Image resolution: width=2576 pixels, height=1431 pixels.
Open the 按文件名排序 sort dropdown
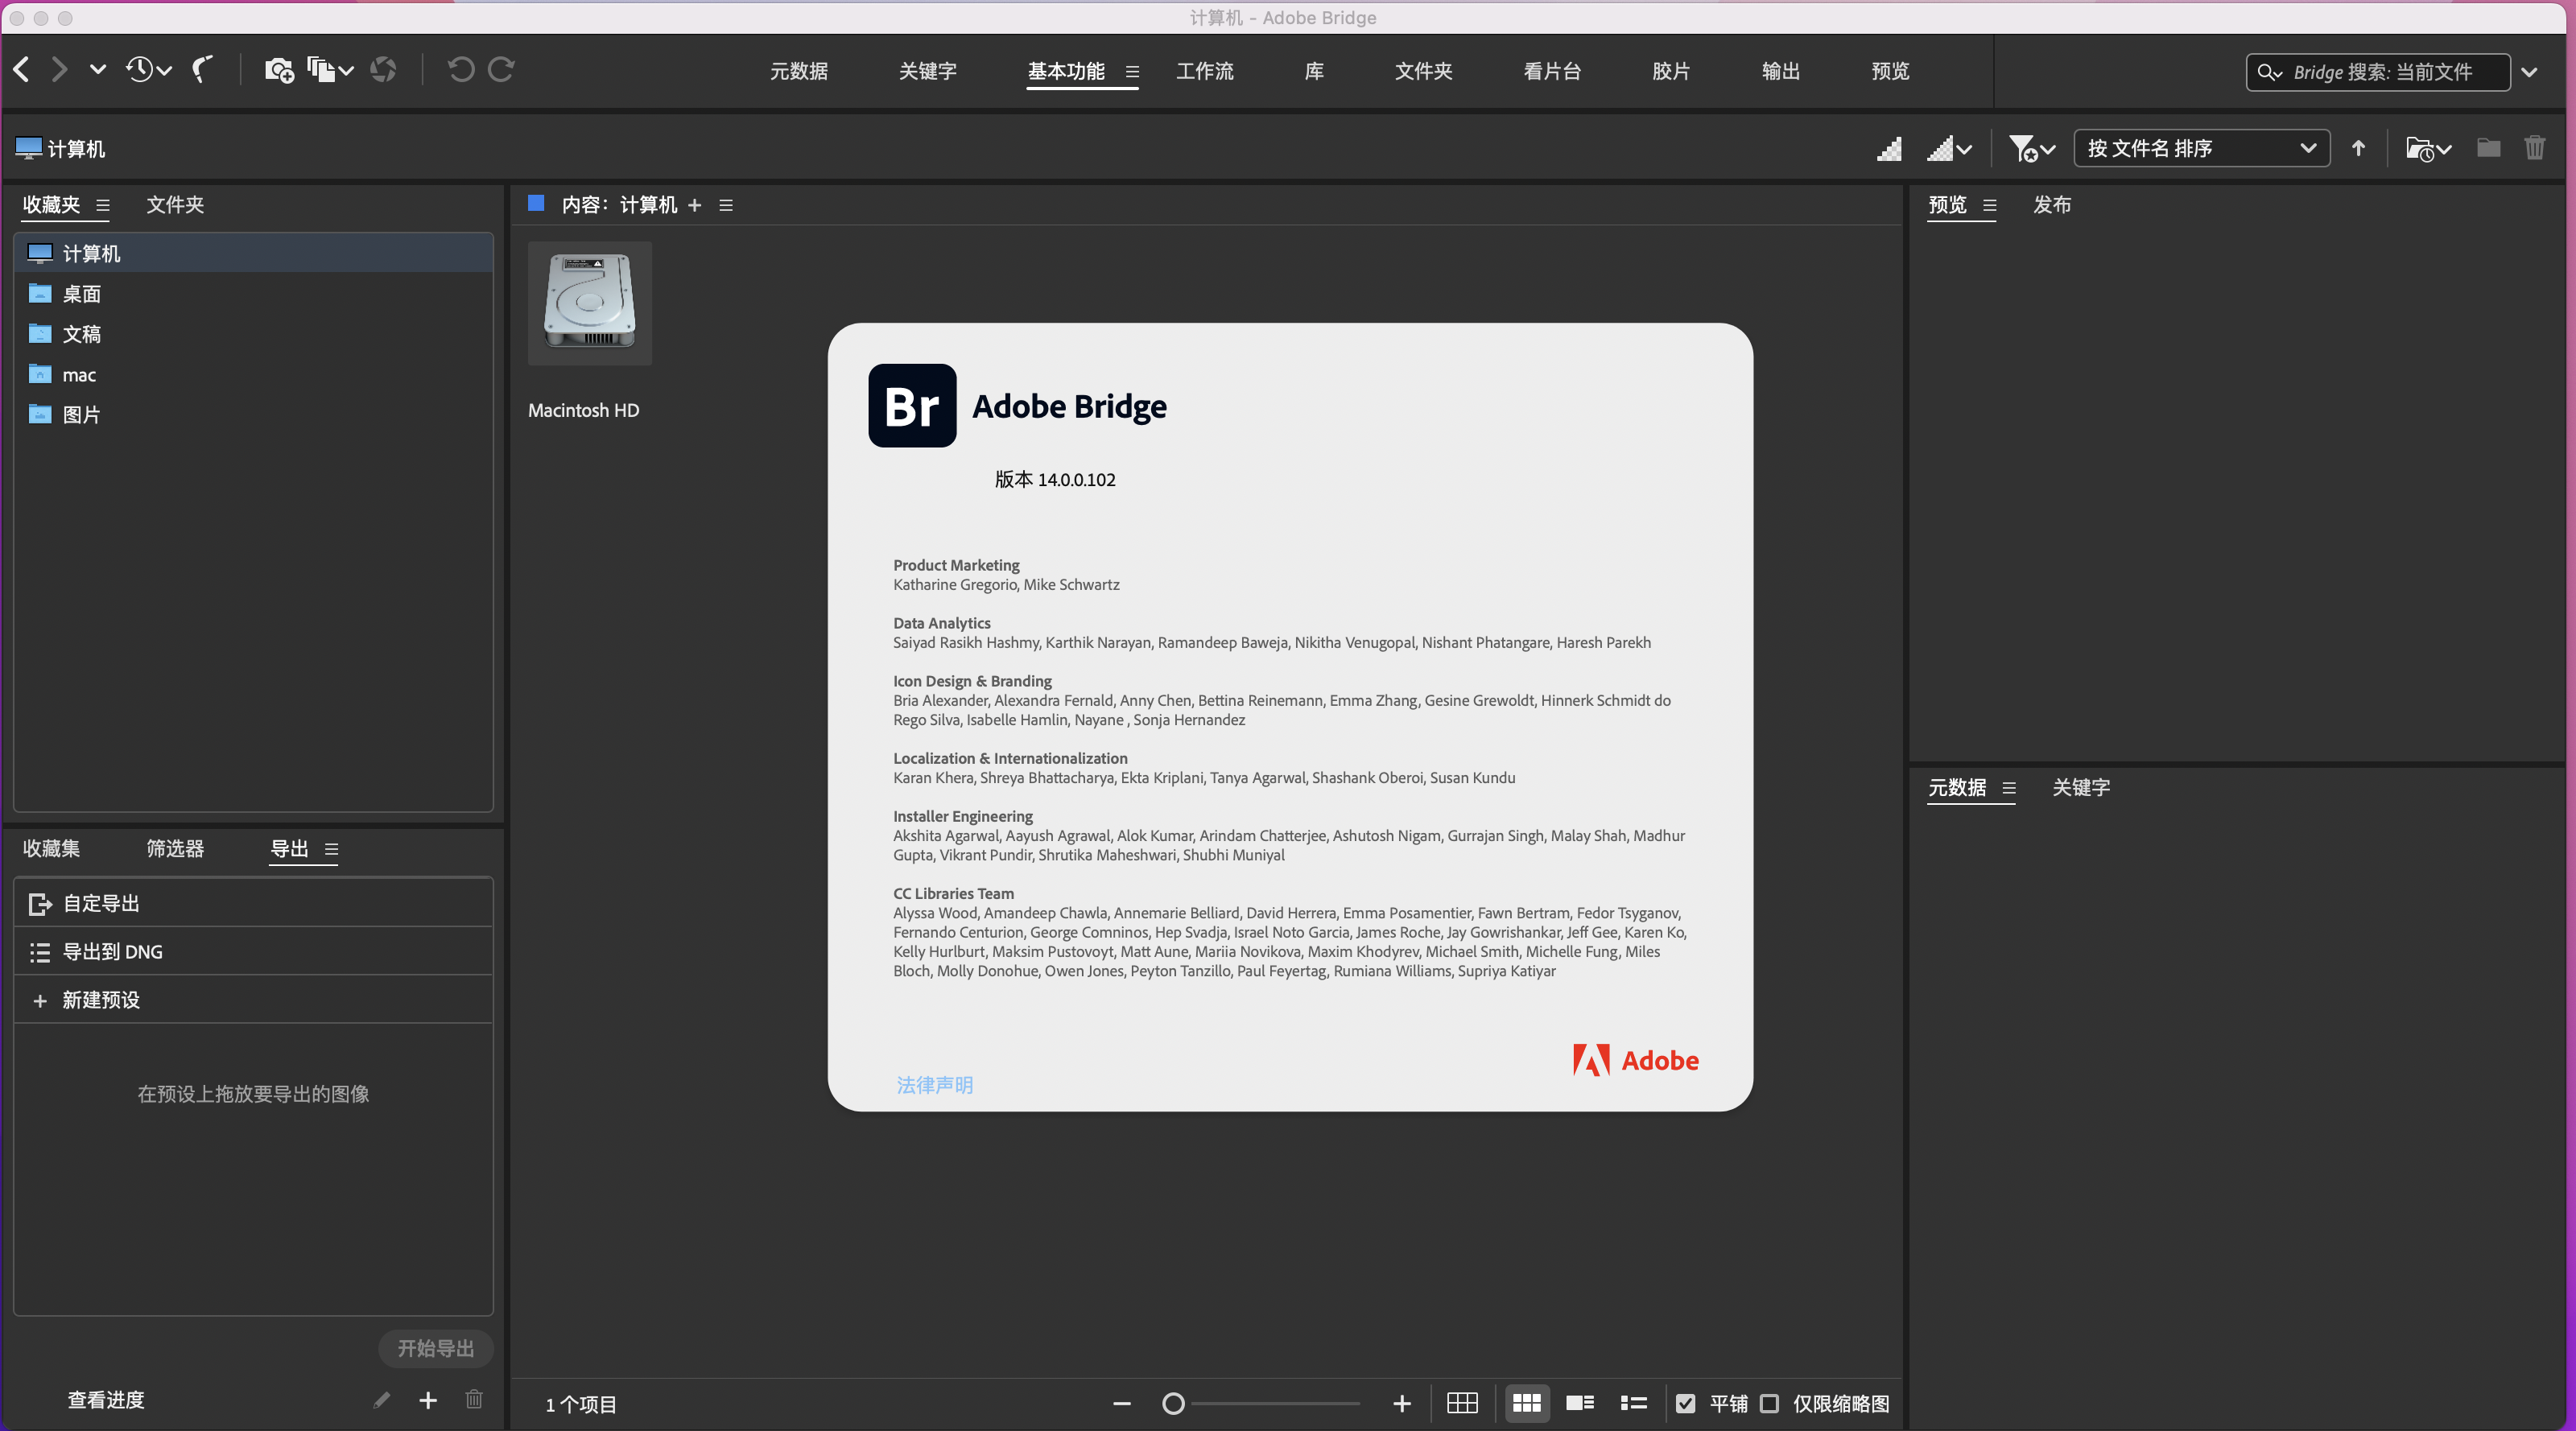pyautogui.click(x=2201, y=148)
